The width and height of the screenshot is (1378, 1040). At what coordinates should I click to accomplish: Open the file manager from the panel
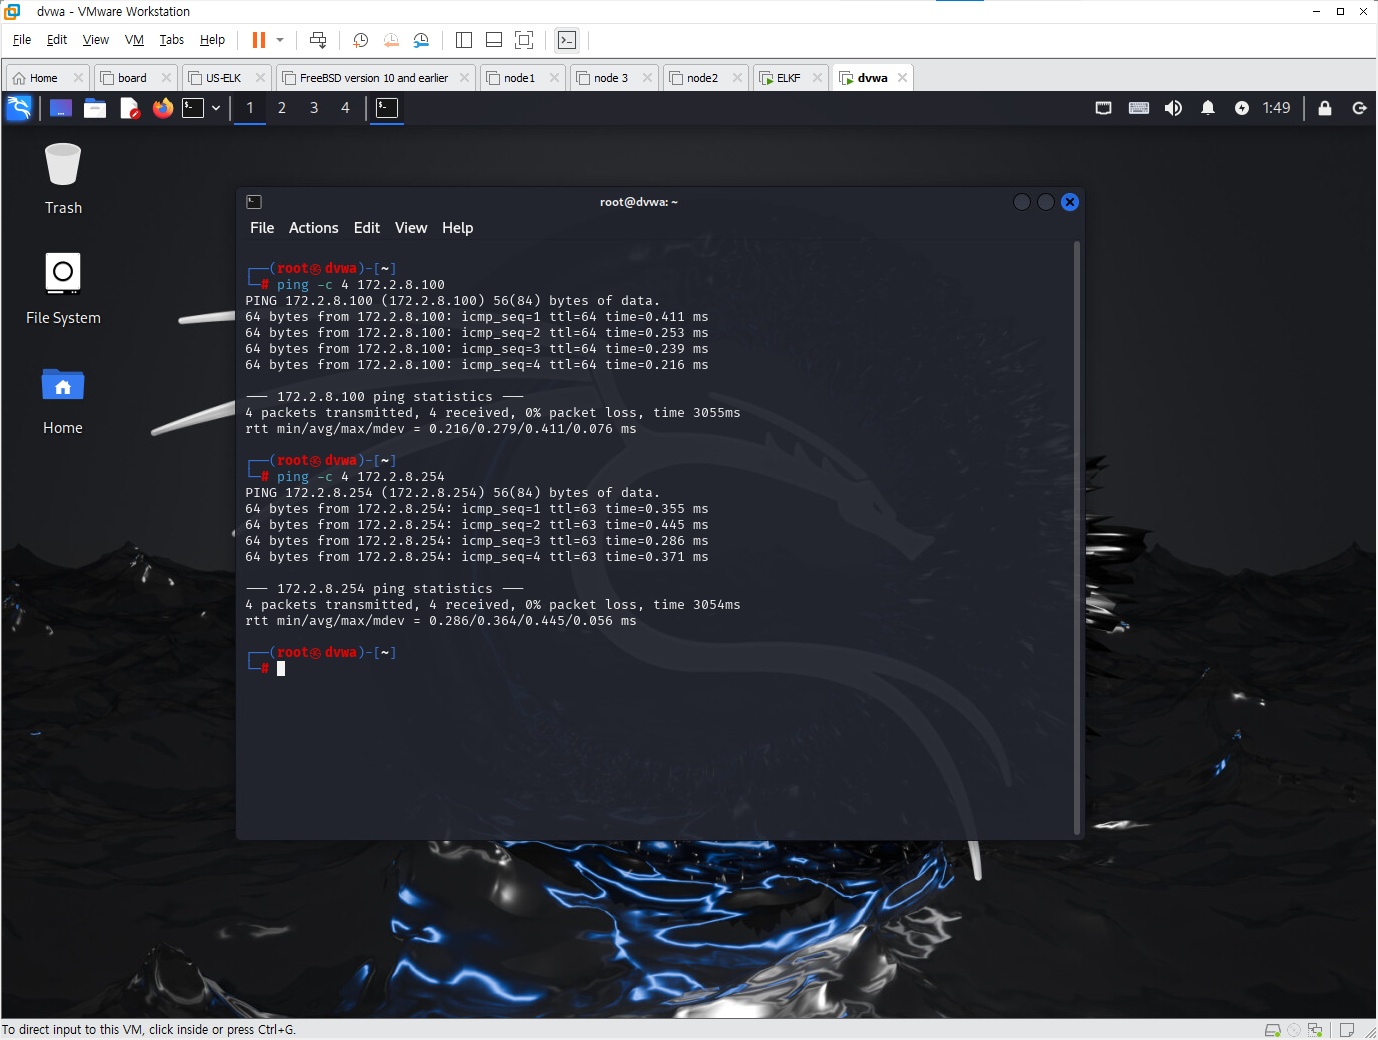point(95,108)
